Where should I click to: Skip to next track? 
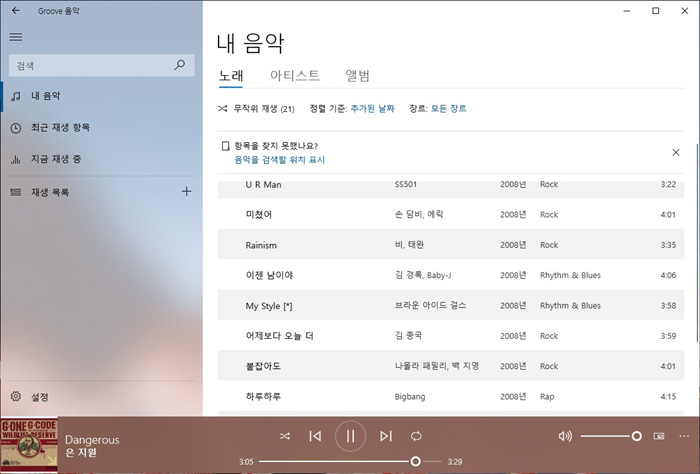tap(386, 436)
